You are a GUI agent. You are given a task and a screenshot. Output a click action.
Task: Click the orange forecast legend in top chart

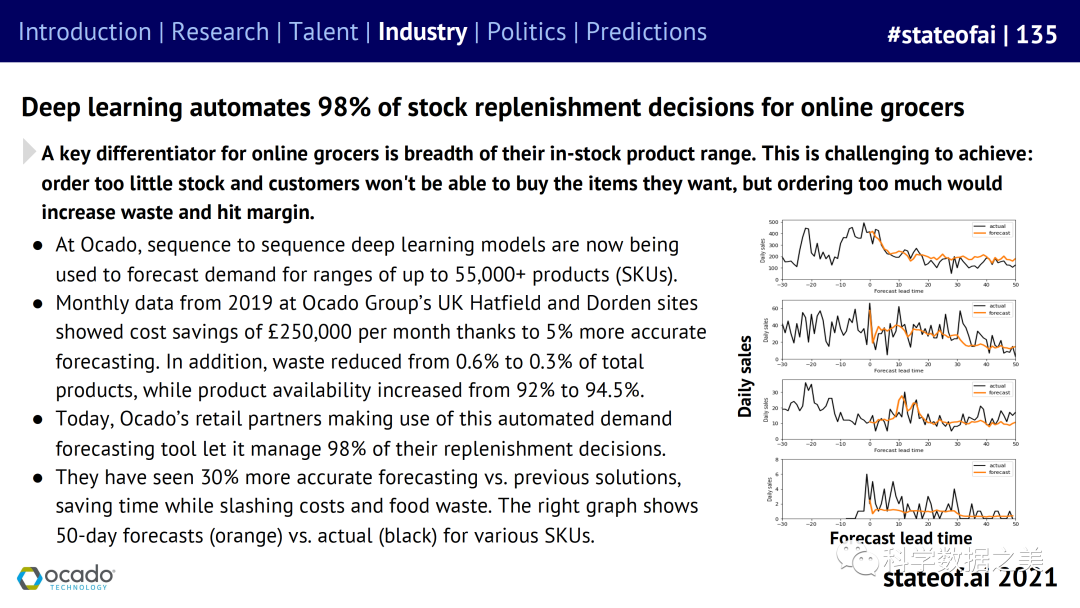tap(995, 233)
